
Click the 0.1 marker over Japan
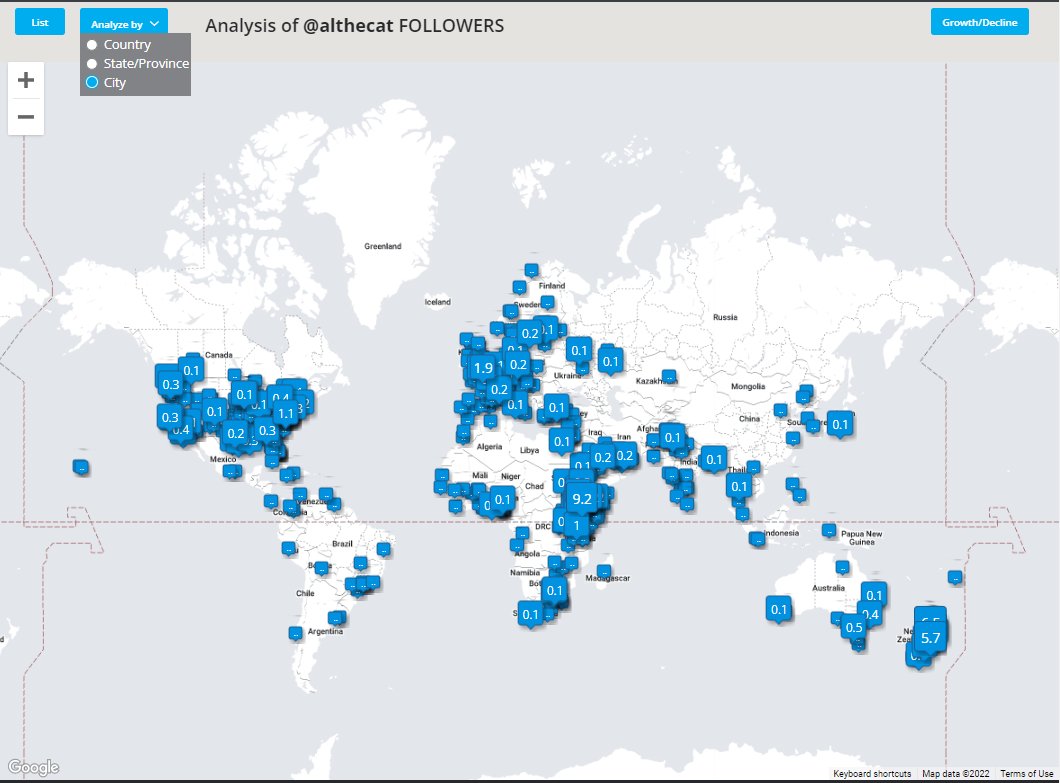pyautogui.click(x=840, y=425)
